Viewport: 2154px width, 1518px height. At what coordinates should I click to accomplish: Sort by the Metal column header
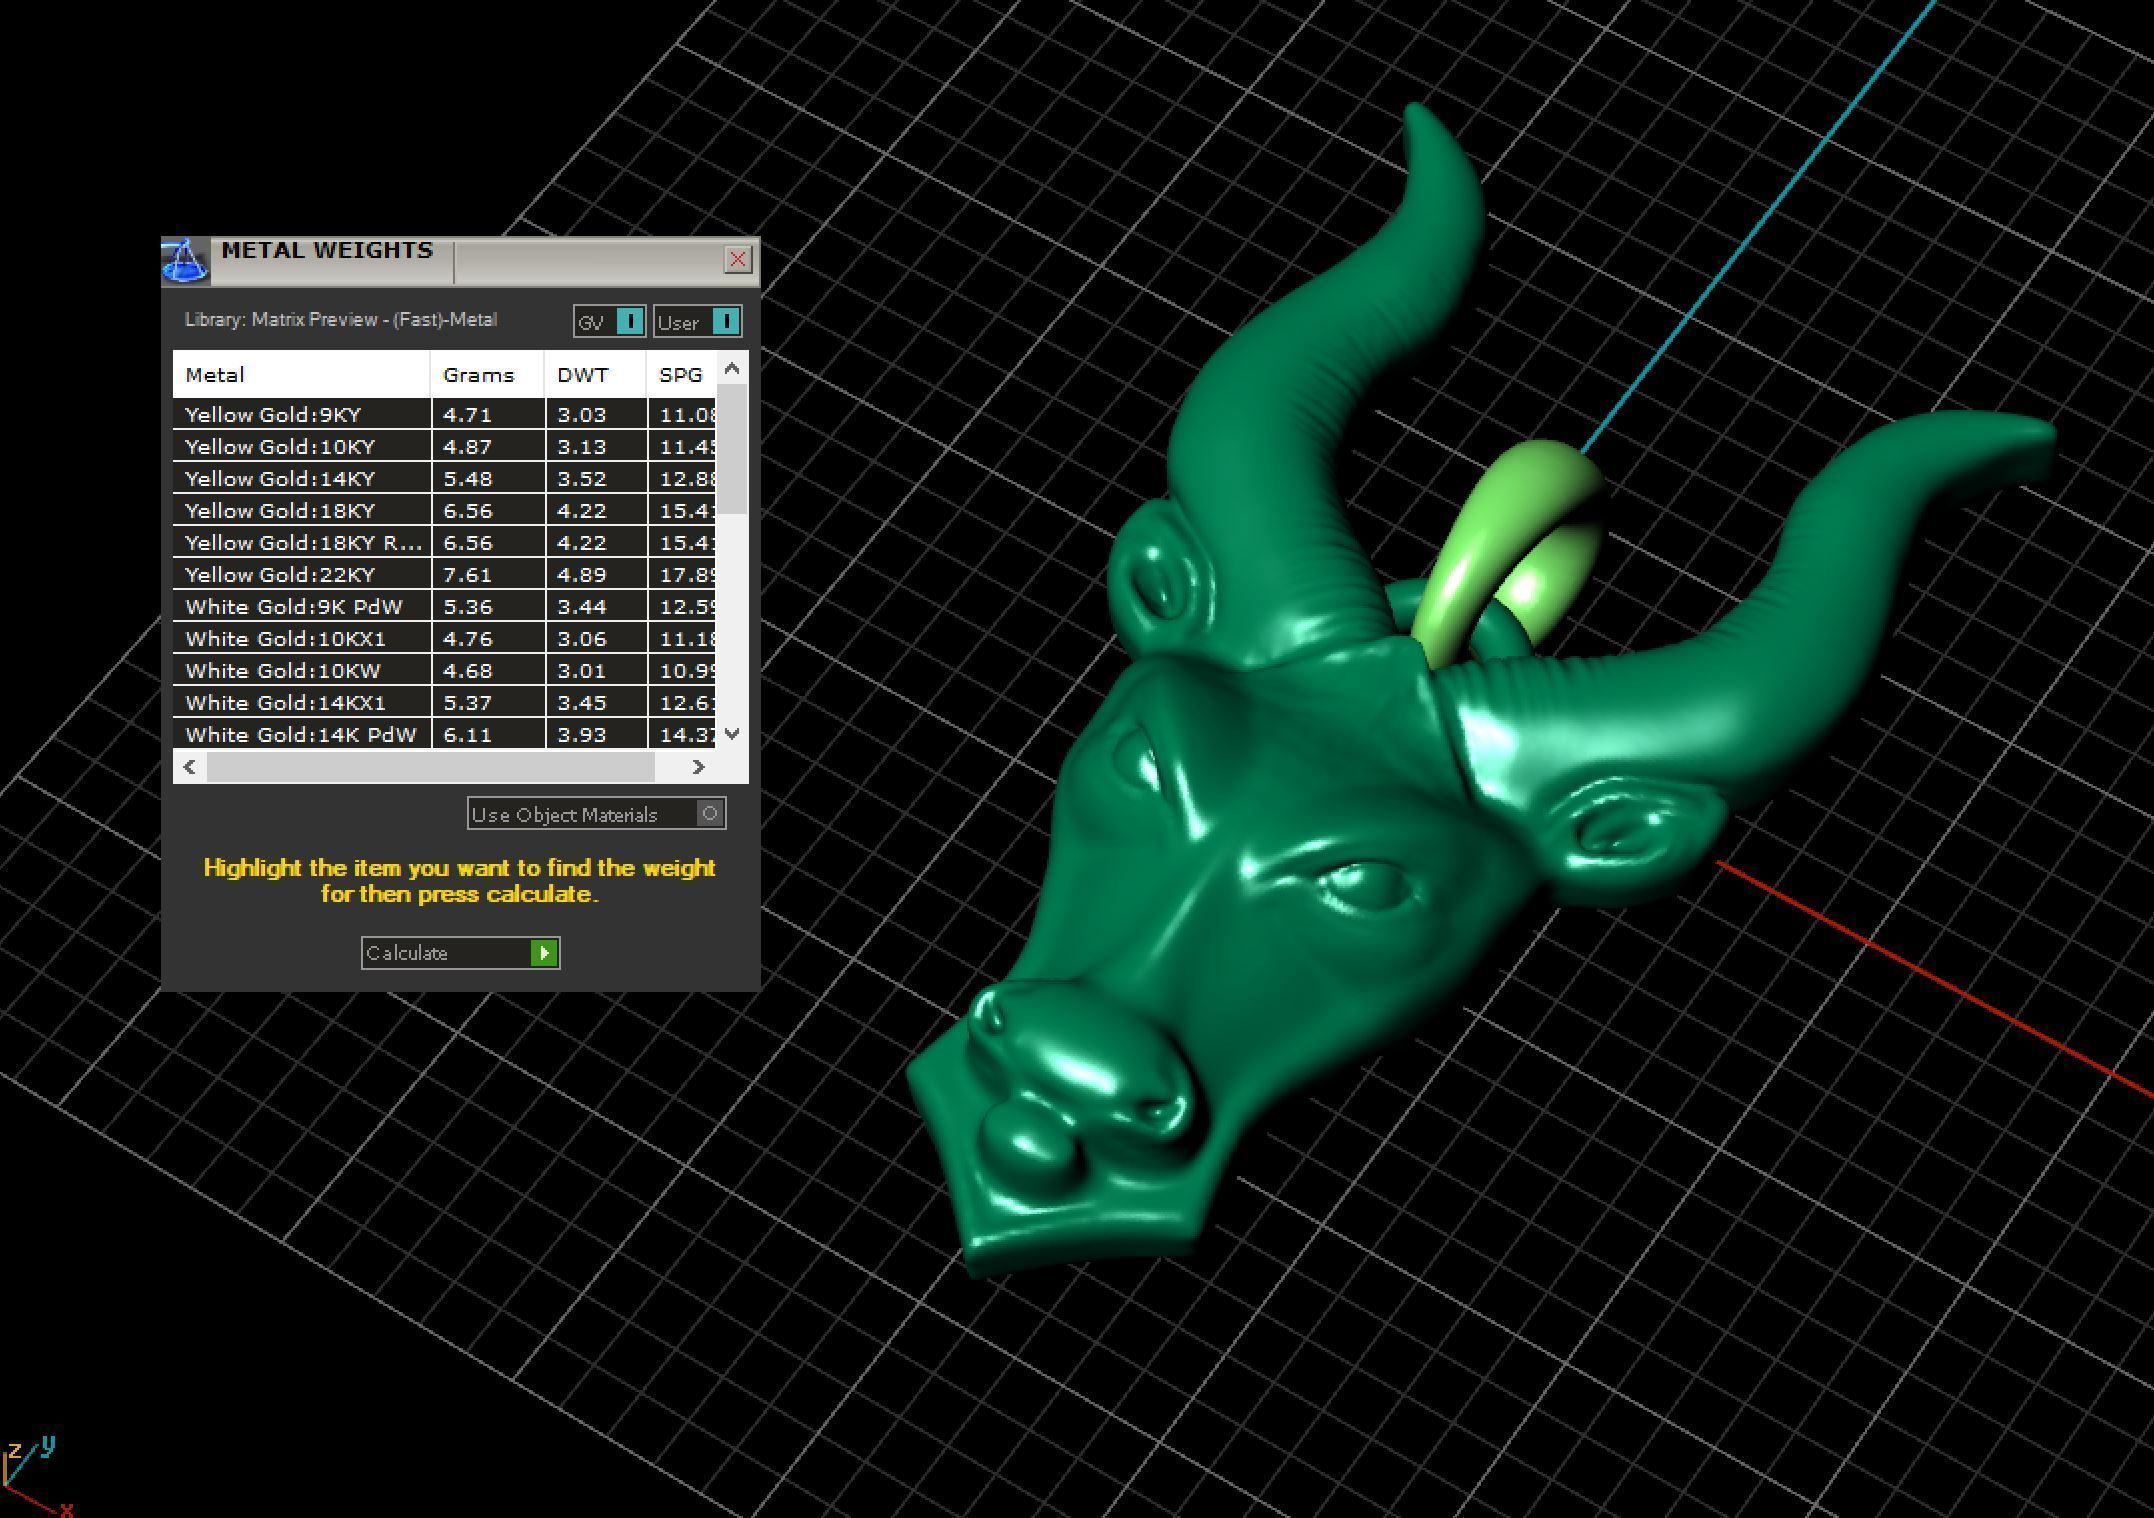click(301, 375)
